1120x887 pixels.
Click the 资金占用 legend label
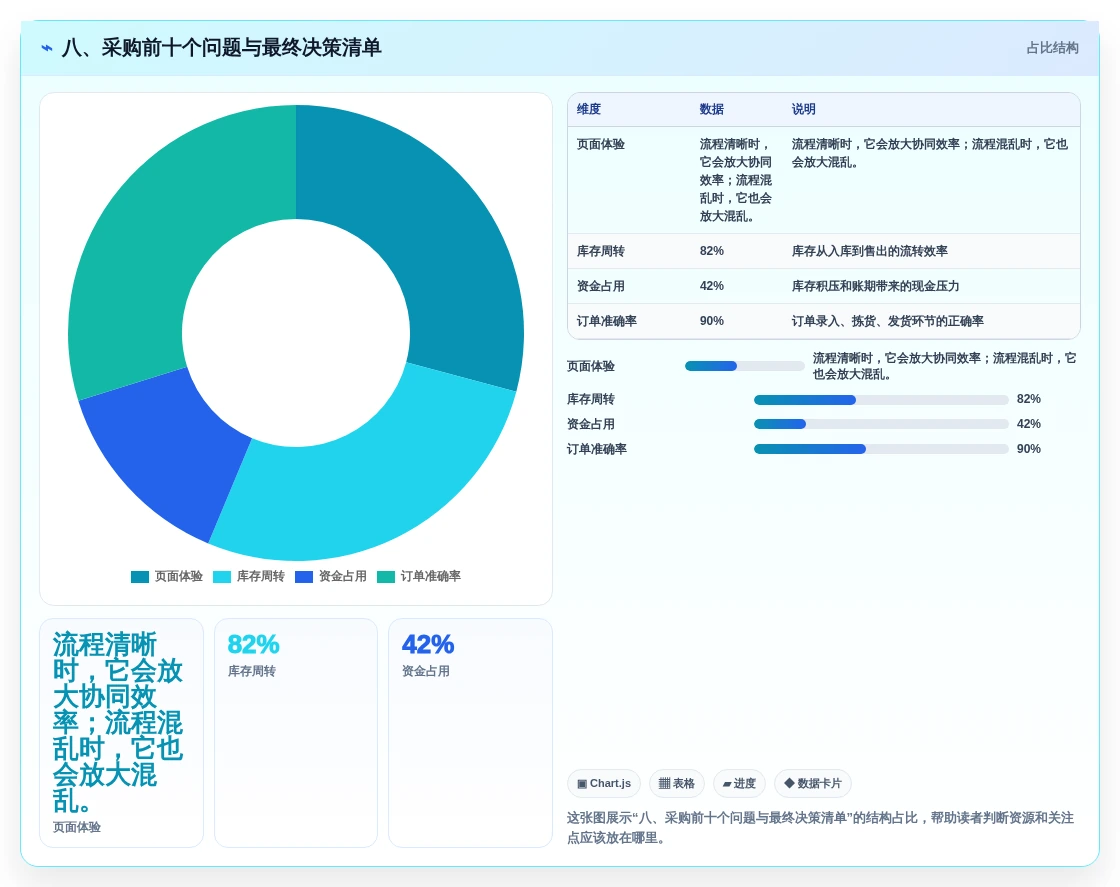[343, 576]
